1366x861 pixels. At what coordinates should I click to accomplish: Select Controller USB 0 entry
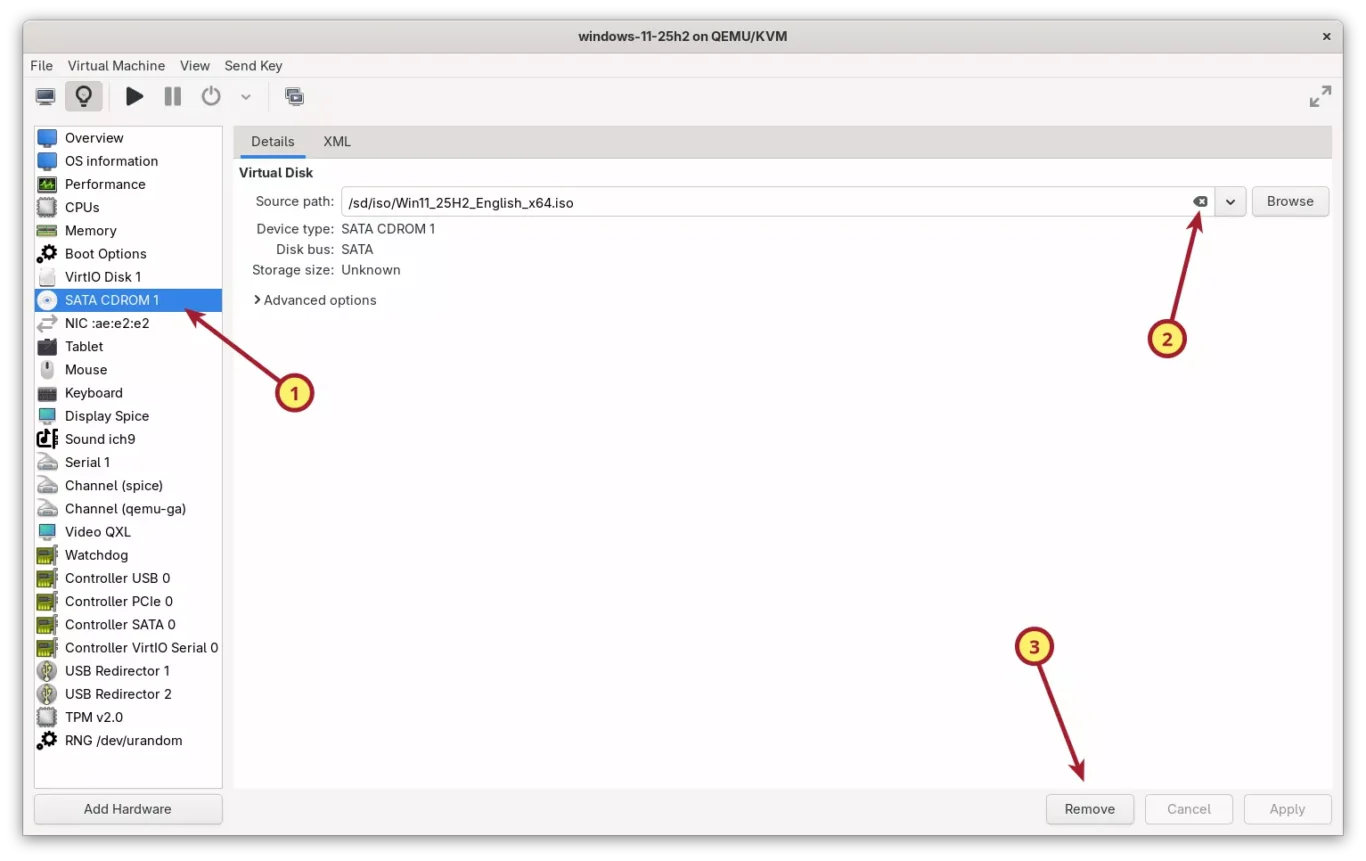128,578
